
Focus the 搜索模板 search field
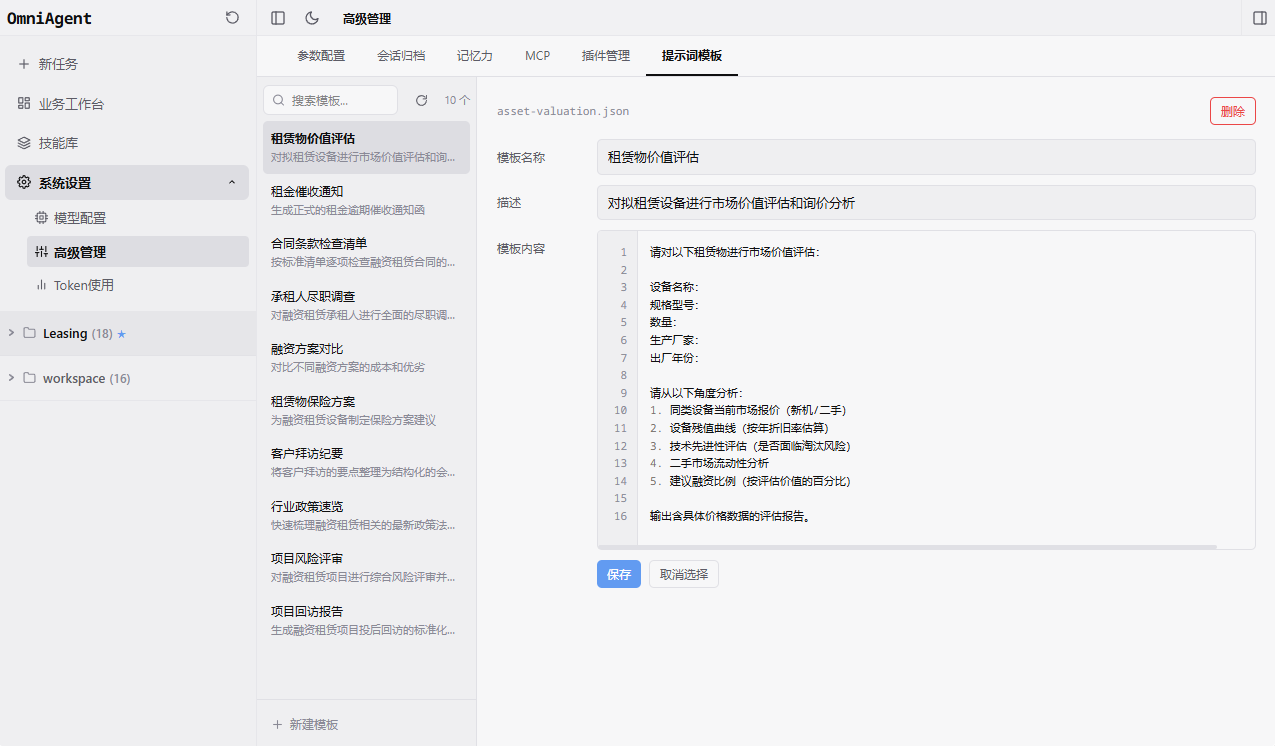[x=330, y=100]
